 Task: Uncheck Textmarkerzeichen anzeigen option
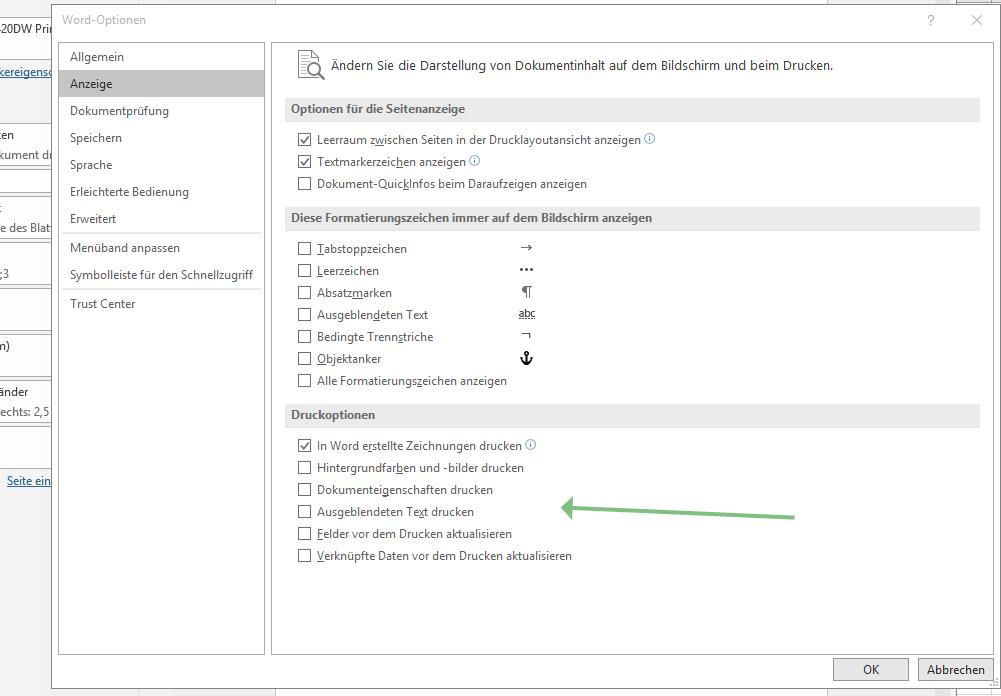tap(305, 162)
